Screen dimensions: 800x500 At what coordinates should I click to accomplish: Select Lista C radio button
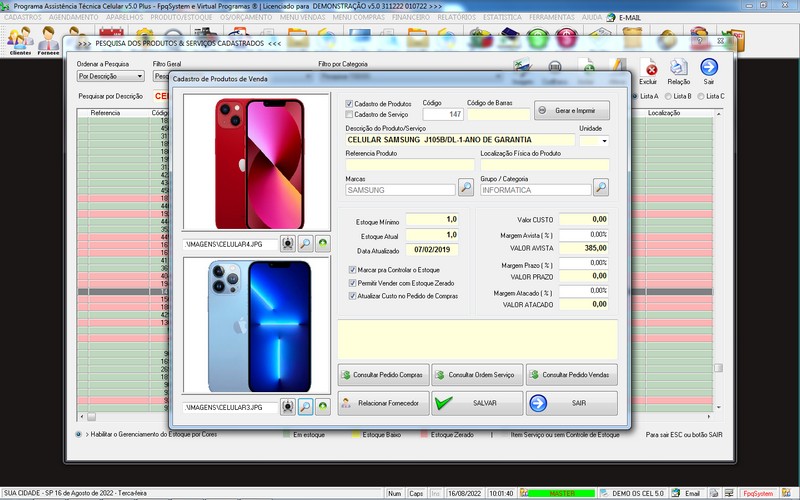701,96
